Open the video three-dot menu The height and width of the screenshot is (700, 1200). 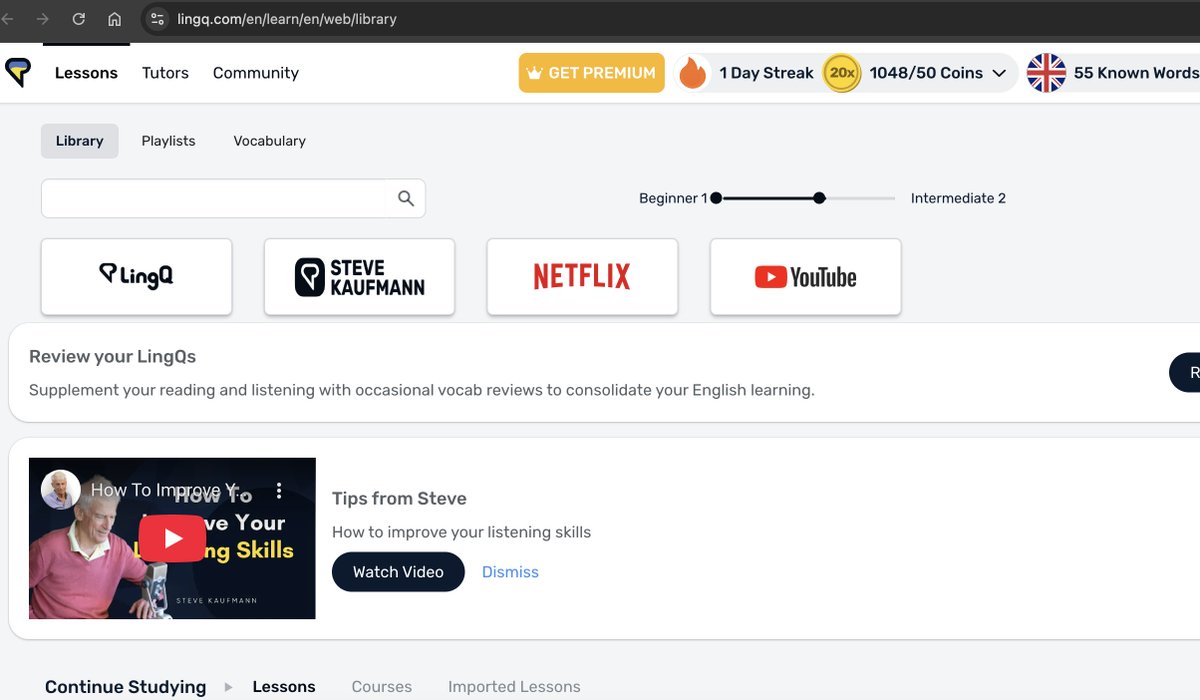(279, 490)
